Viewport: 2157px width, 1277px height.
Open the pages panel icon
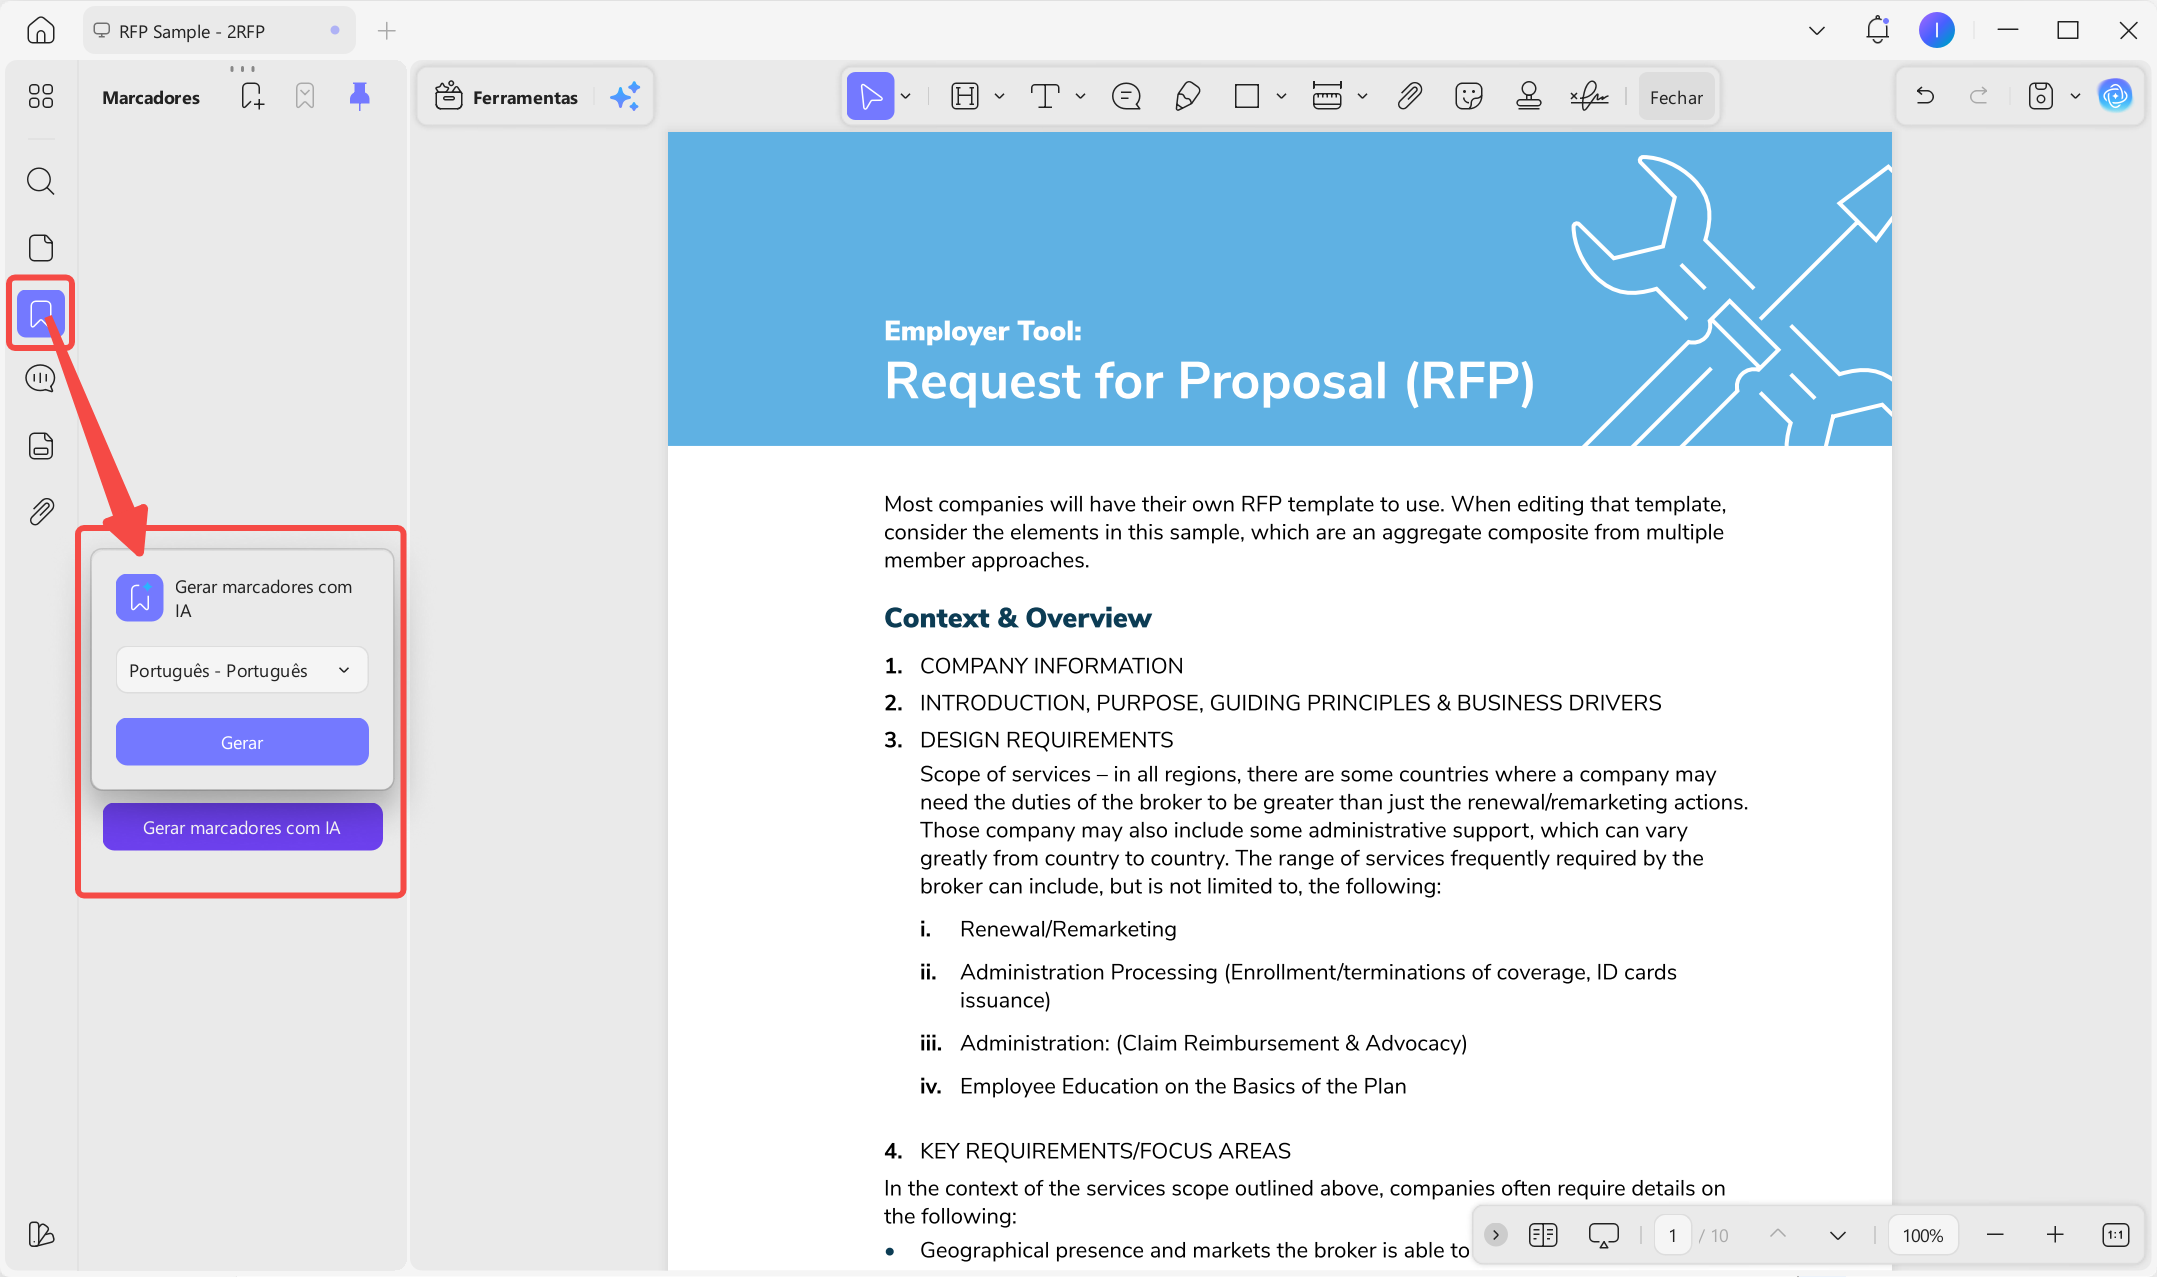point(41,247)
